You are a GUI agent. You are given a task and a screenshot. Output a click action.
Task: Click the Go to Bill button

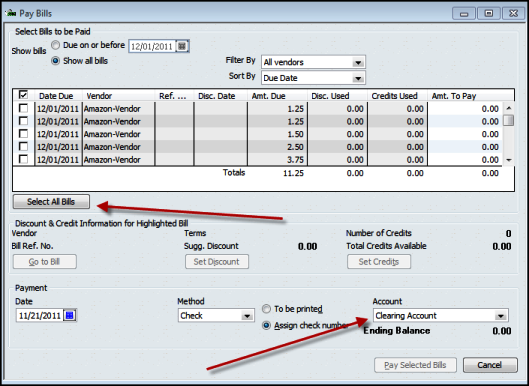click(x=45, y=262)
